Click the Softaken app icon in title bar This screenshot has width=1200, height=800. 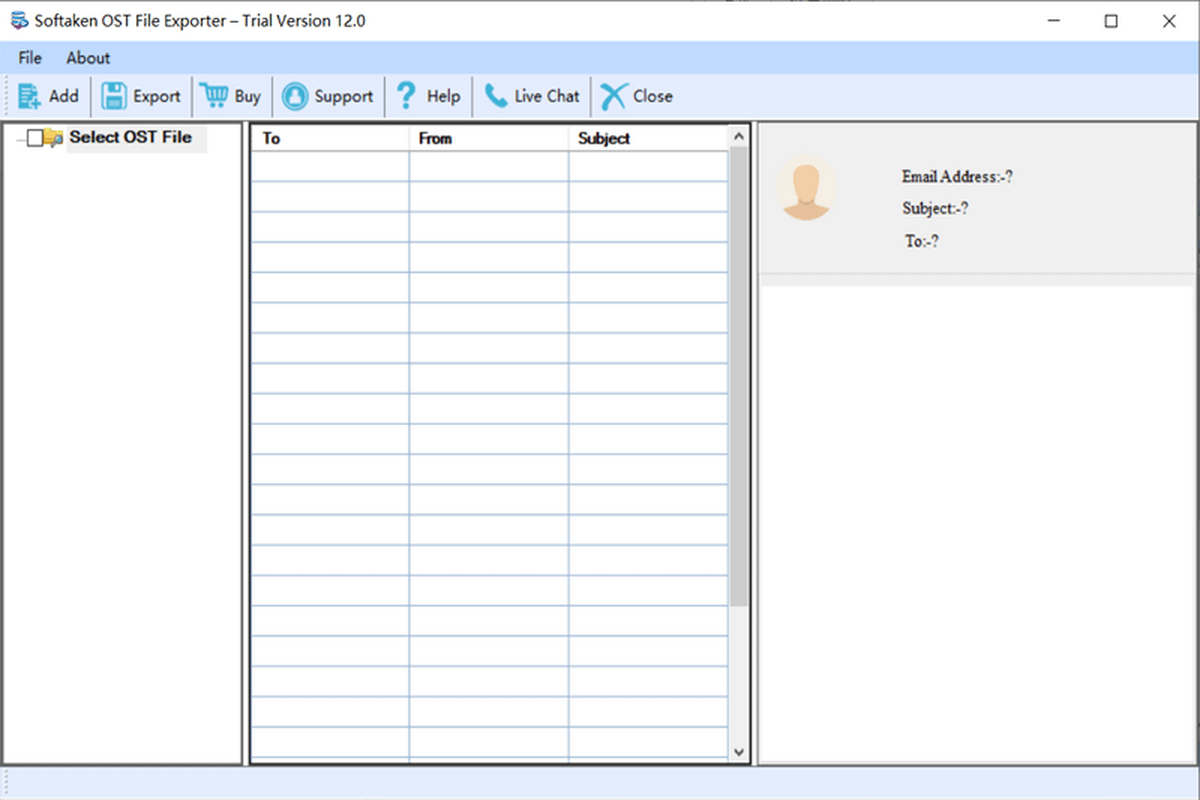click(x=19, y=20)
